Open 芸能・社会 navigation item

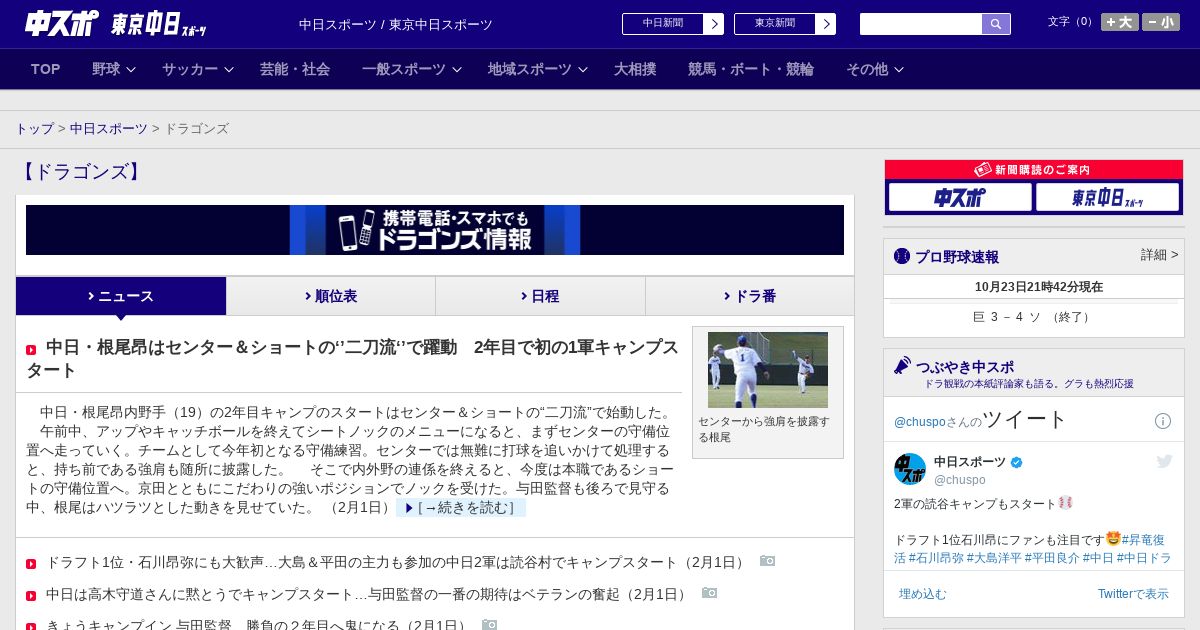(x=295, y=69)
